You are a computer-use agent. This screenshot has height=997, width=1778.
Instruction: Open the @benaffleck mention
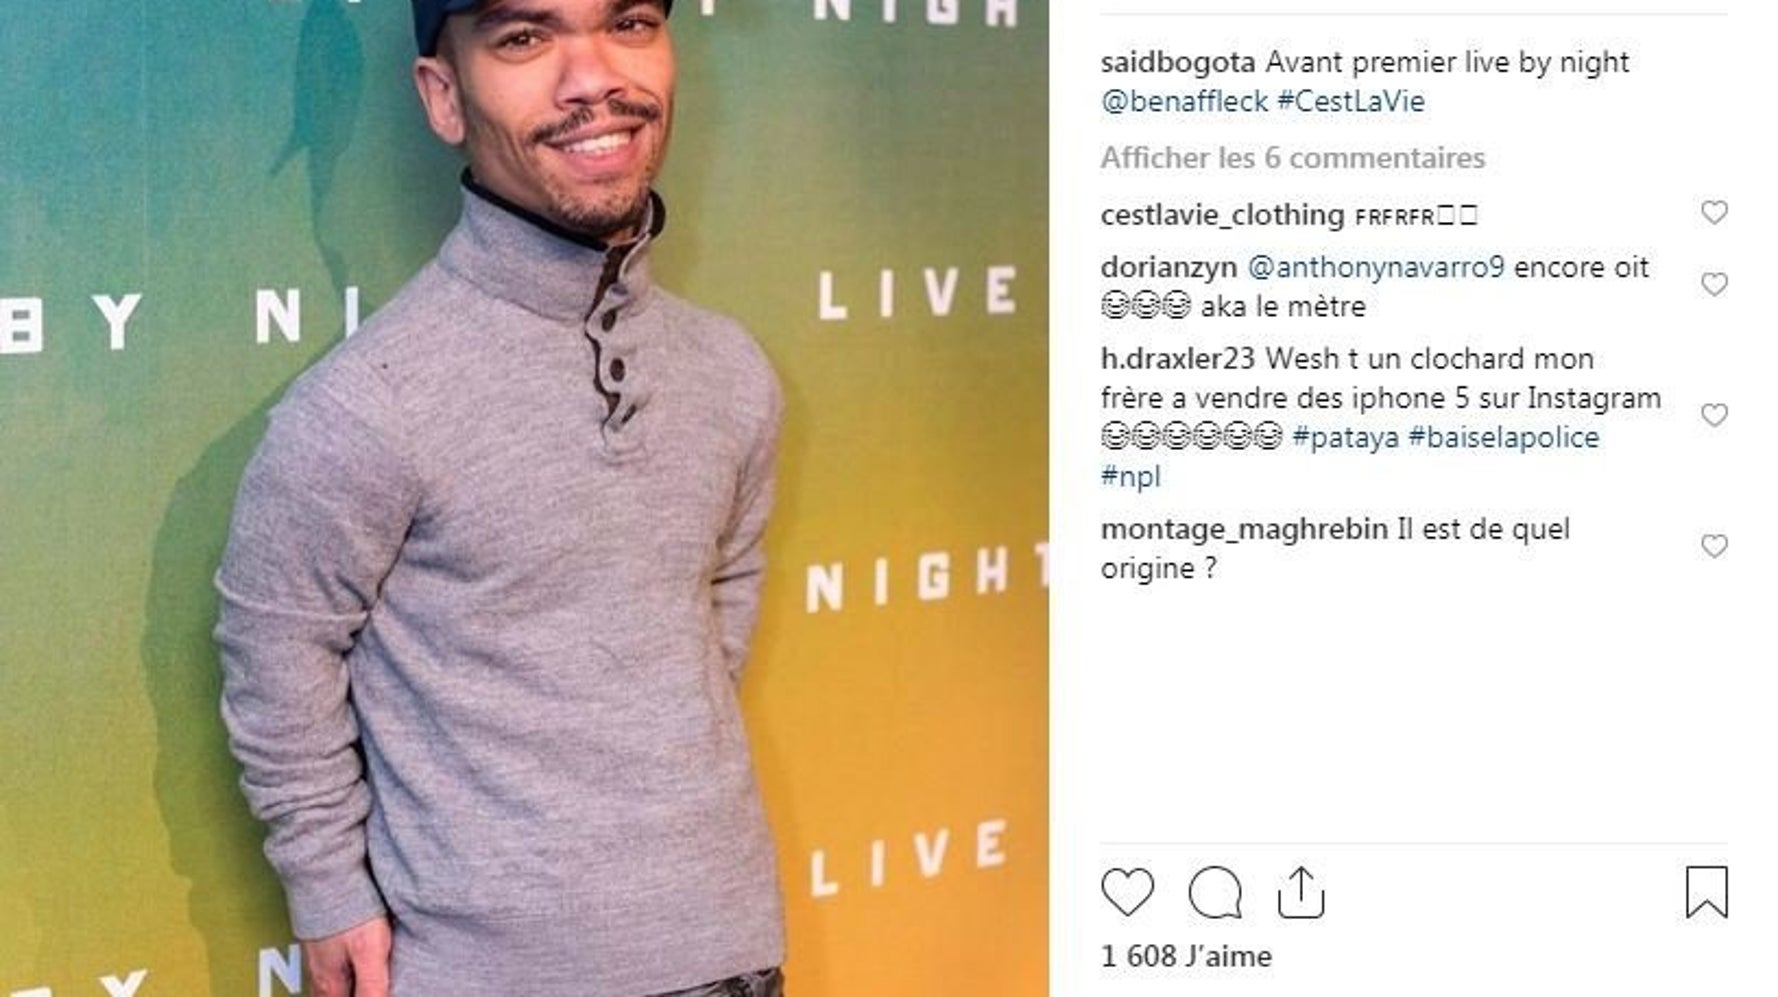(1184, 101)
